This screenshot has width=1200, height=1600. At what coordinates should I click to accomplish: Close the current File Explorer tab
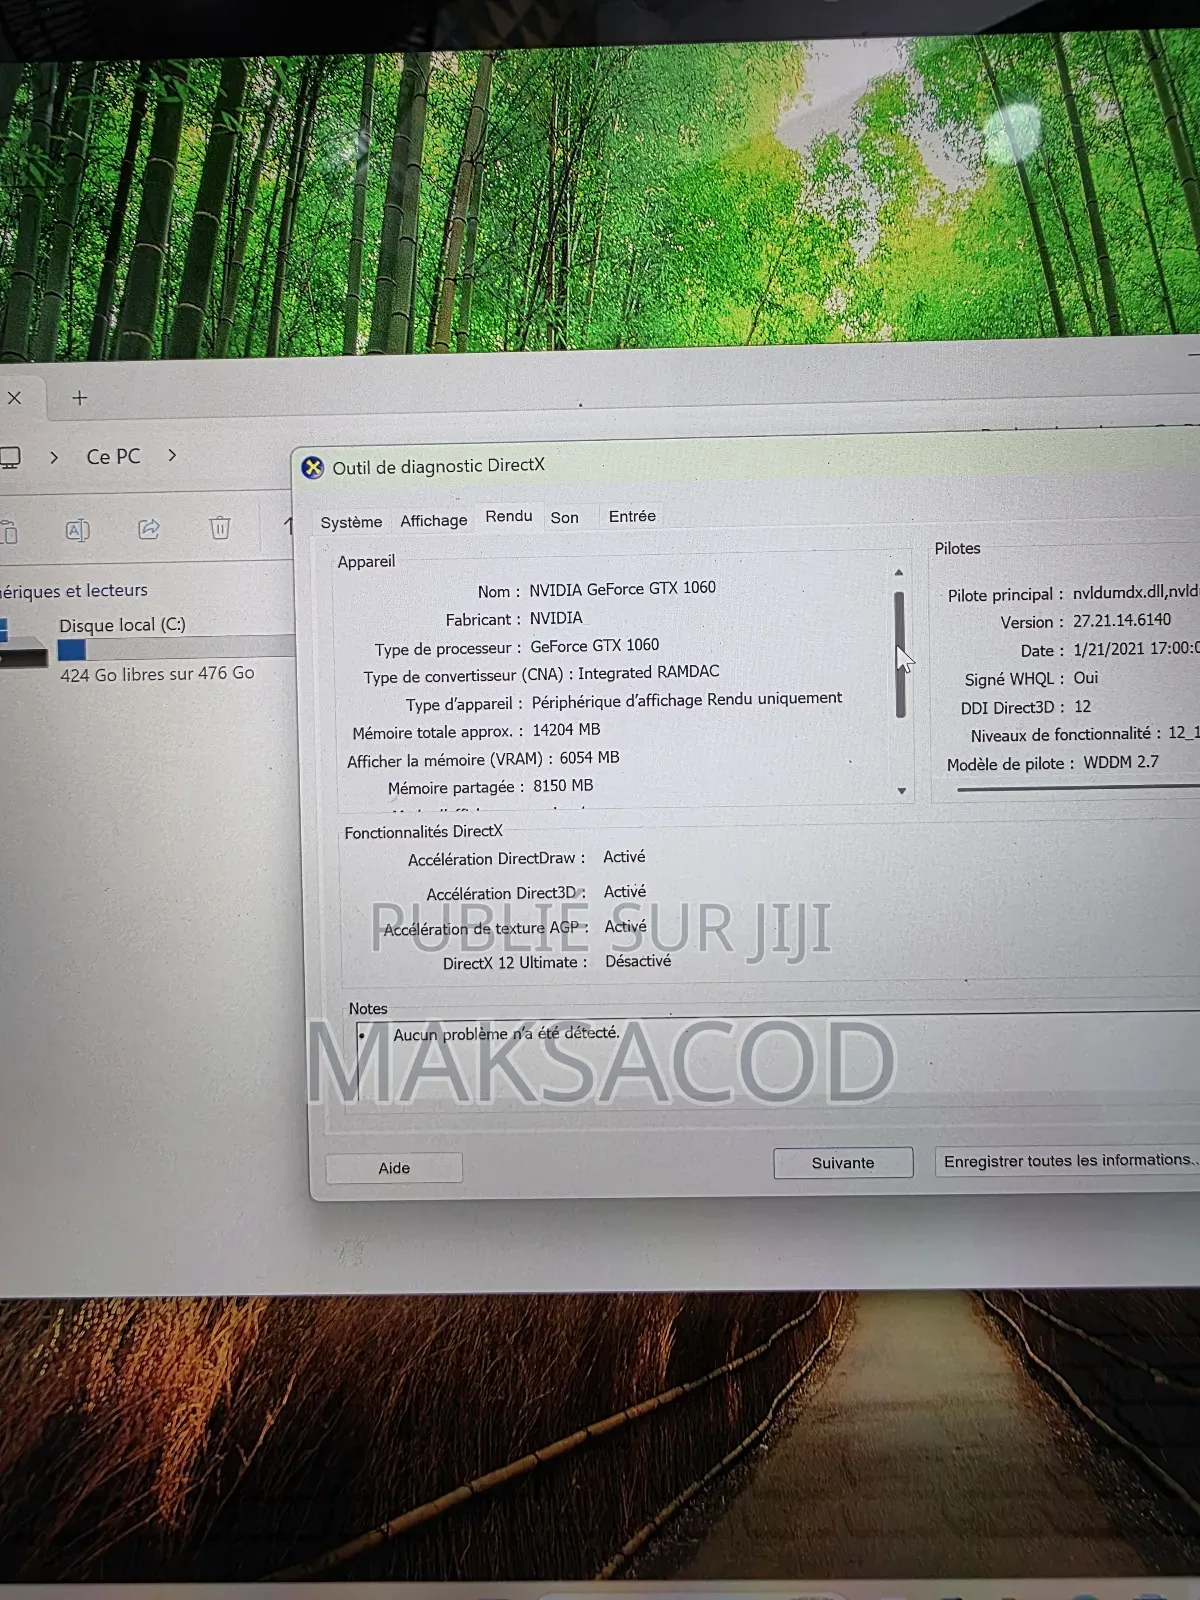click(14, 398)
